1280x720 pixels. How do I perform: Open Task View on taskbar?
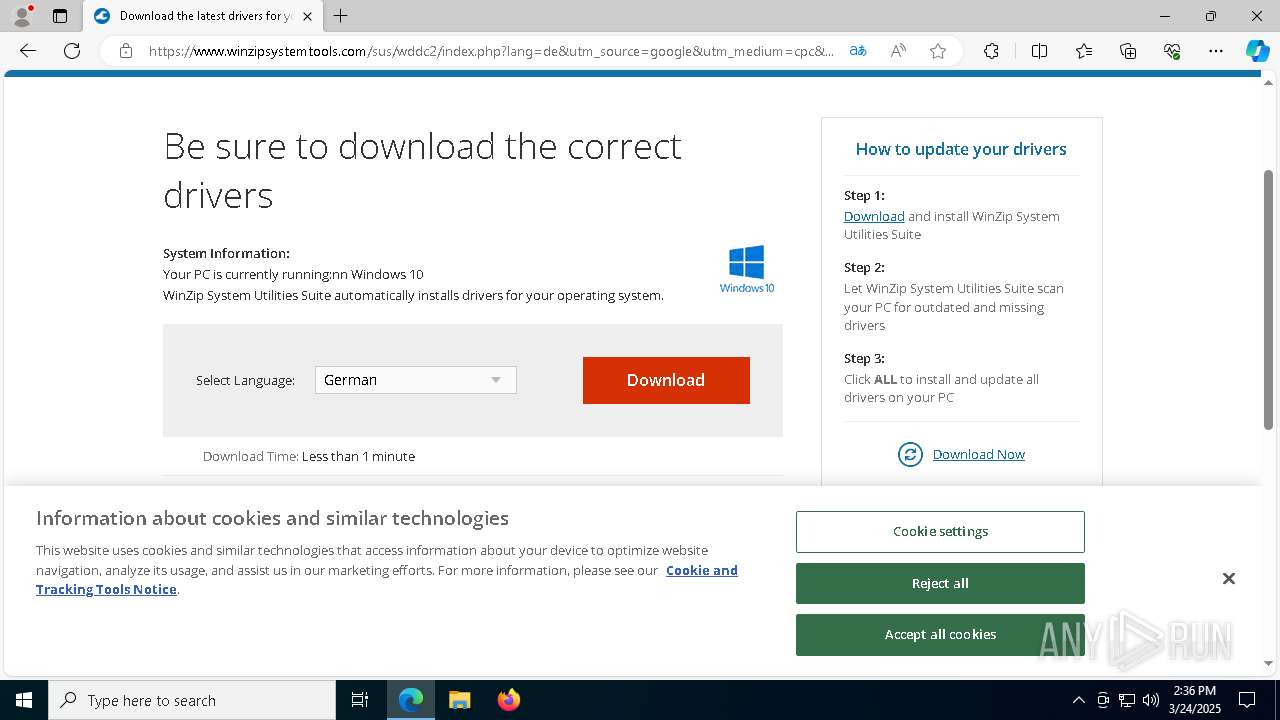[360, 700]
